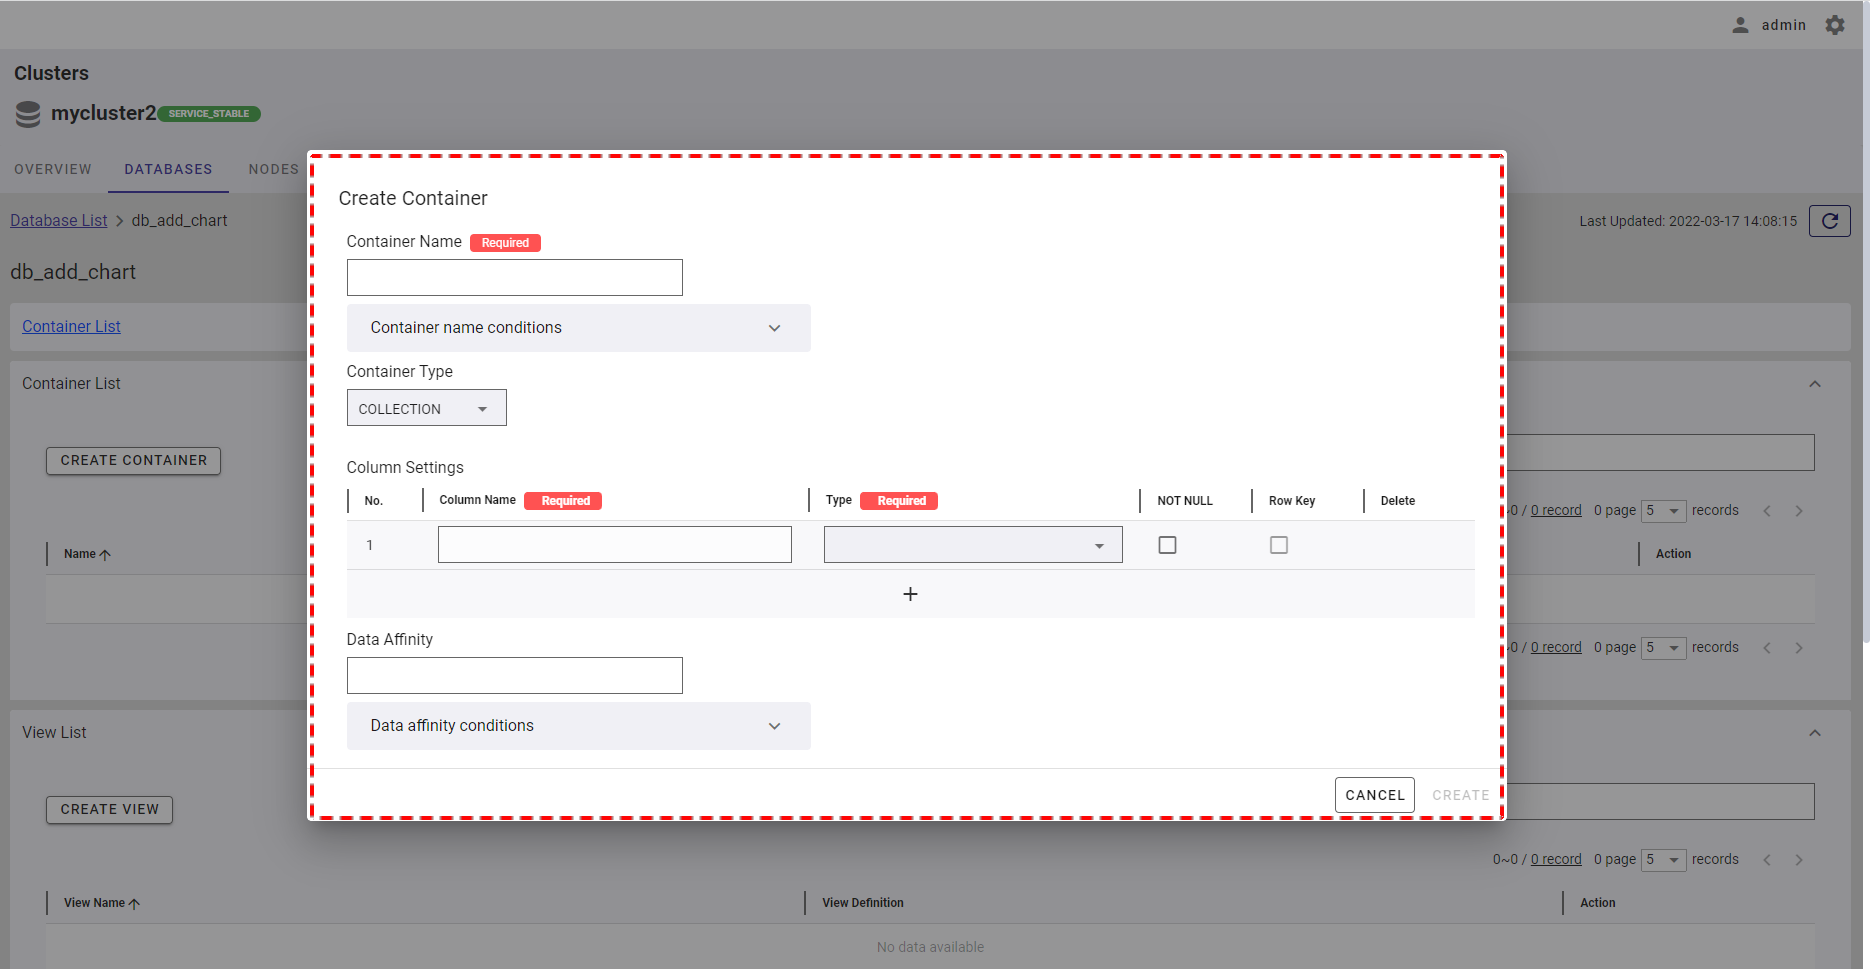The height and width of the screenshot is (969, 1870).
Task: Open the Container Type COLLECTION dropdown
Action: (426, 408)
